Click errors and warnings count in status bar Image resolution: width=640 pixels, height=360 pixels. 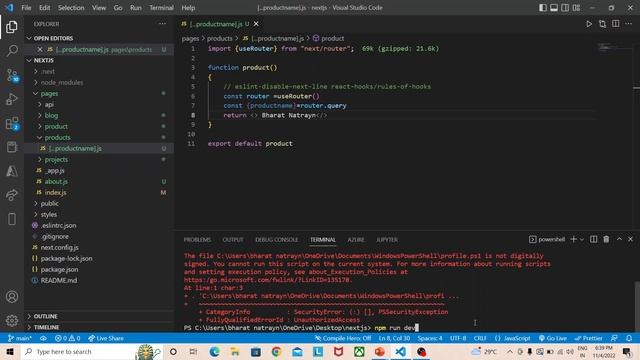click(67, 338)
